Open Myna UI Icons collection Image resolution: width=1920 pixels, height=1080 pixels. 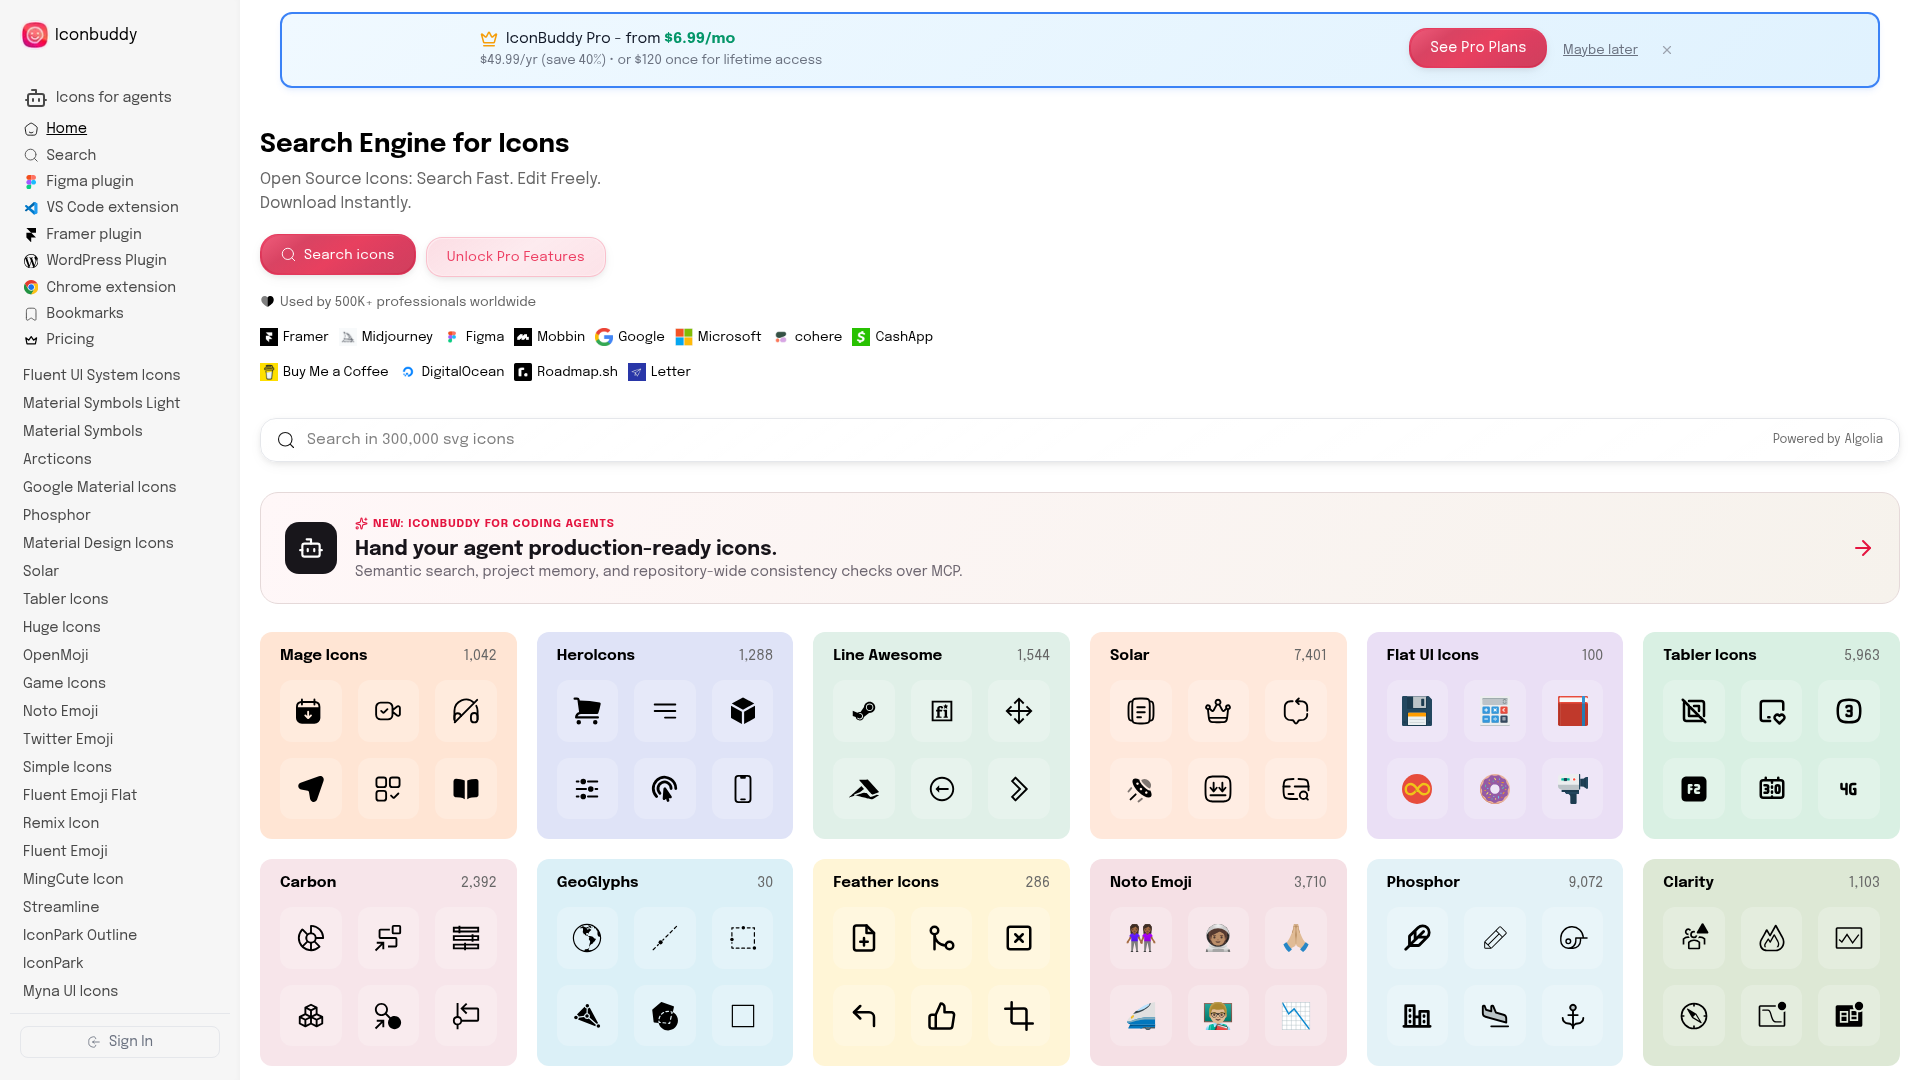click(x=71, y=991)
